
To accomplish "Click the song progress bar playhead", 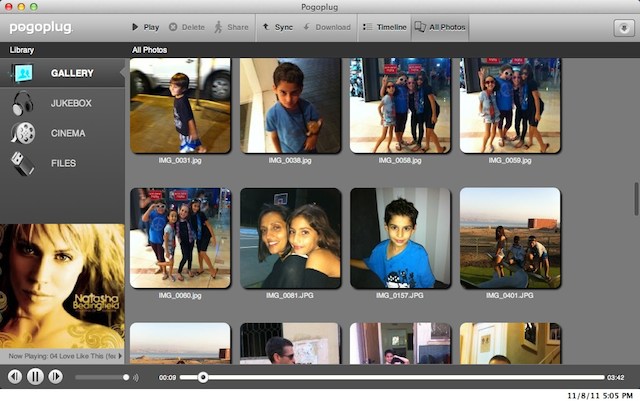I will click(x=203, y=377).
